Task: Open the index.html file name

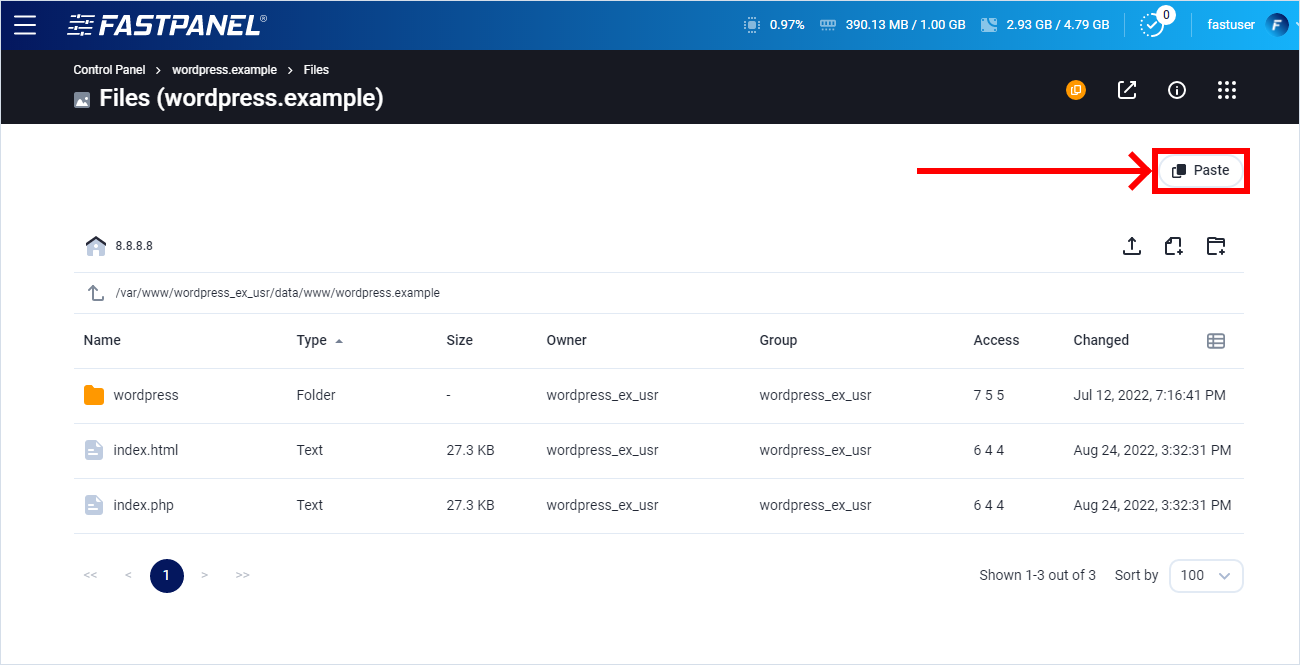Action: click(146, 450)
